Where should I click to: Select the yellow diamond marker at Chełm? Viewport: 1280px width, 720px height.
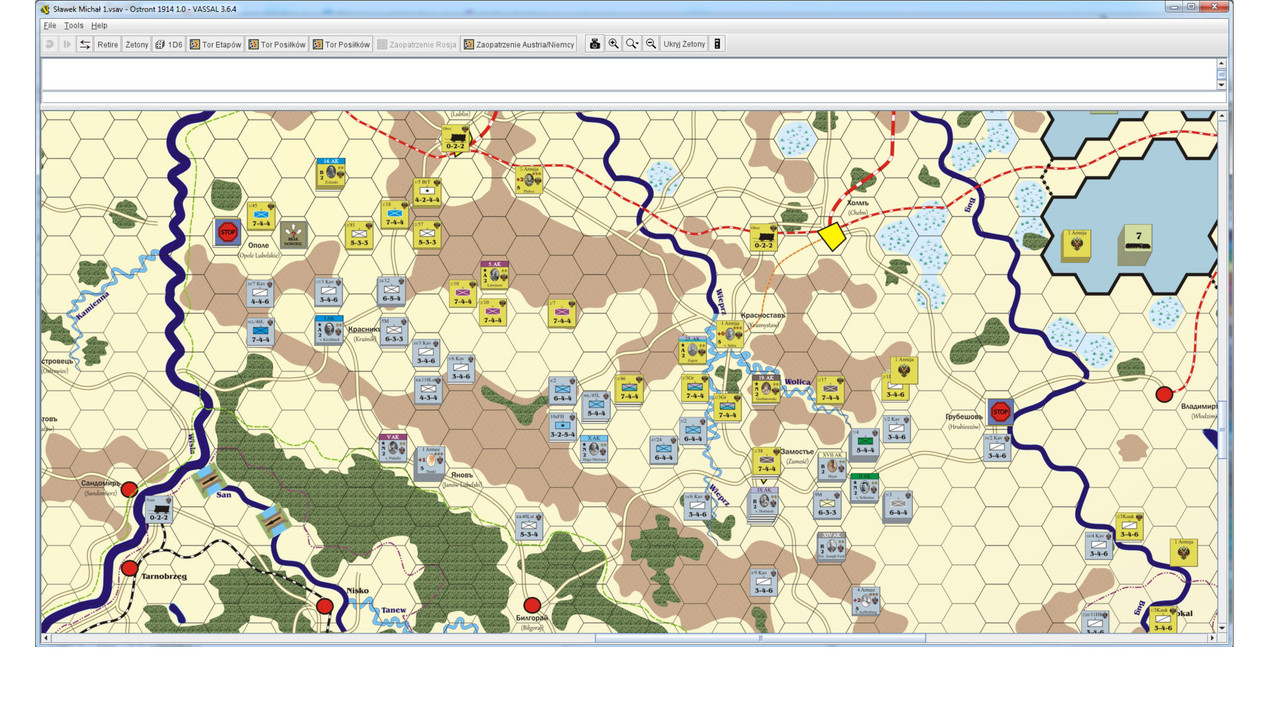click(832, 236)
